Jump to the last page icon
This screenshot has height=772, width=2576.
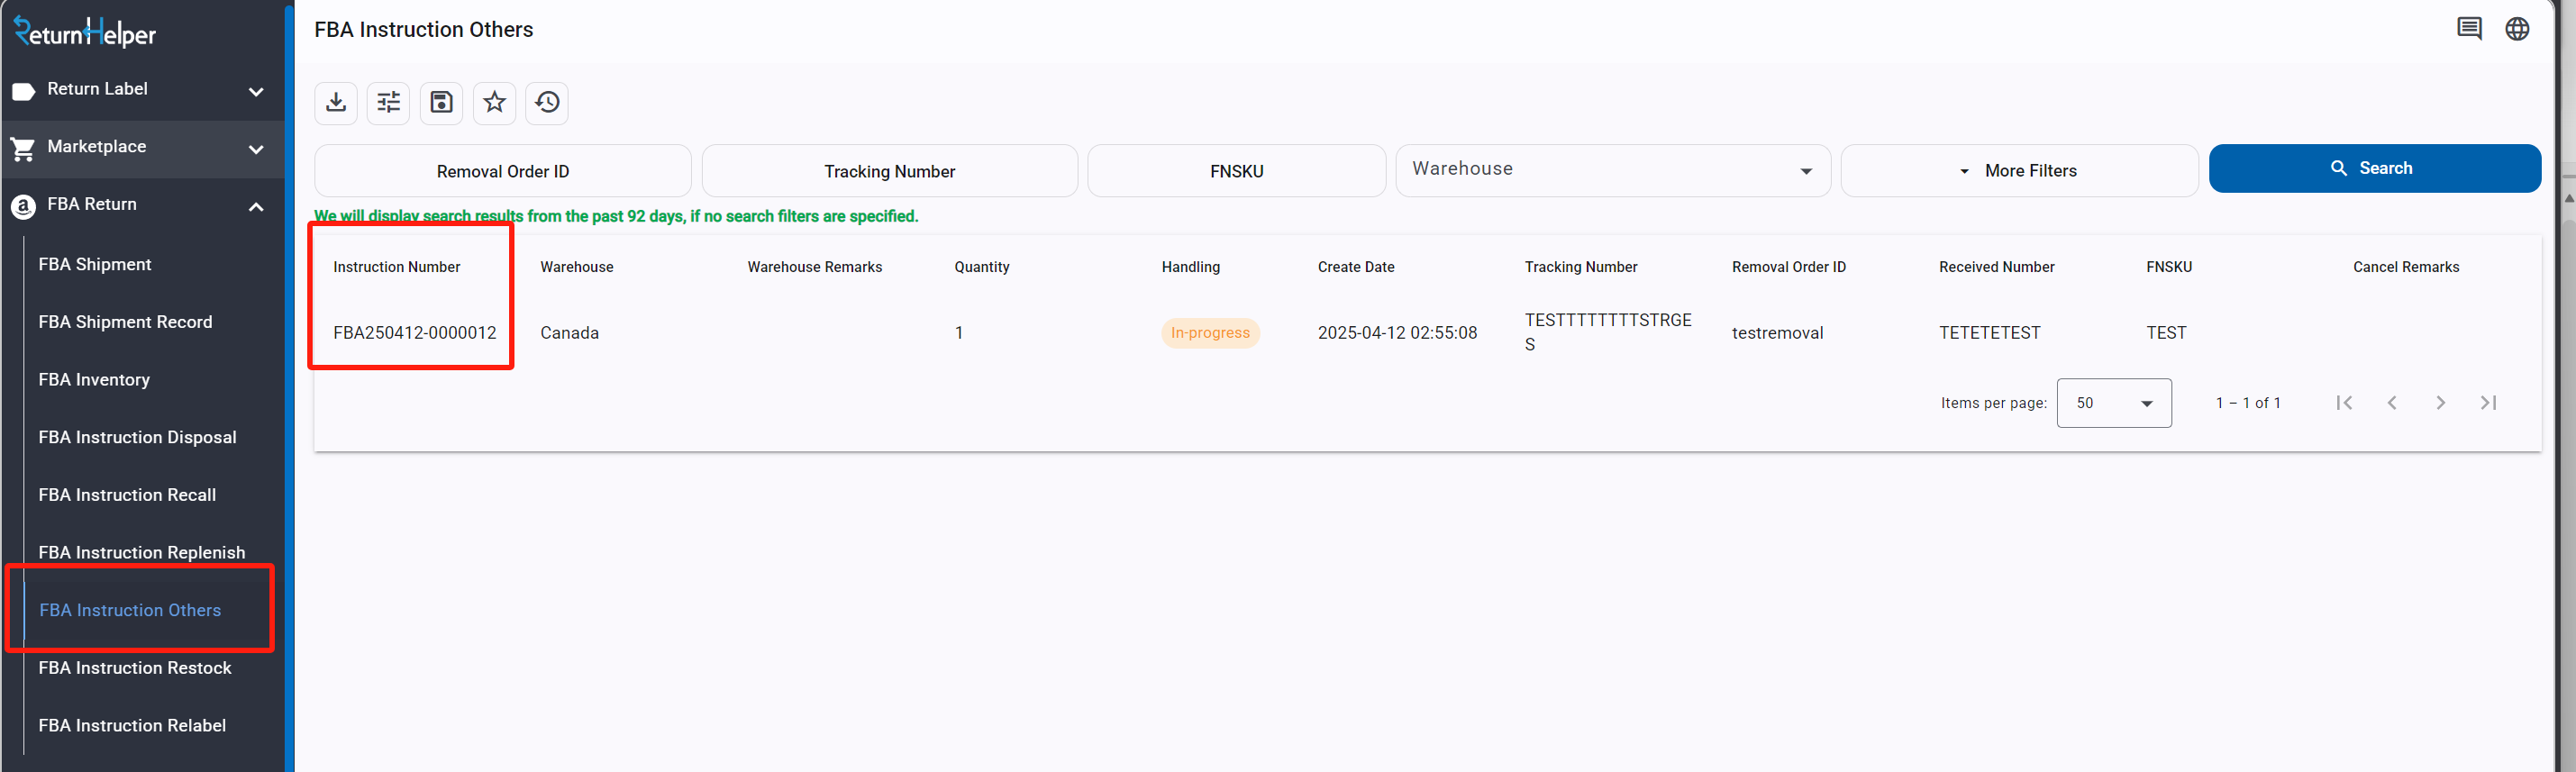click(2488, 403)
